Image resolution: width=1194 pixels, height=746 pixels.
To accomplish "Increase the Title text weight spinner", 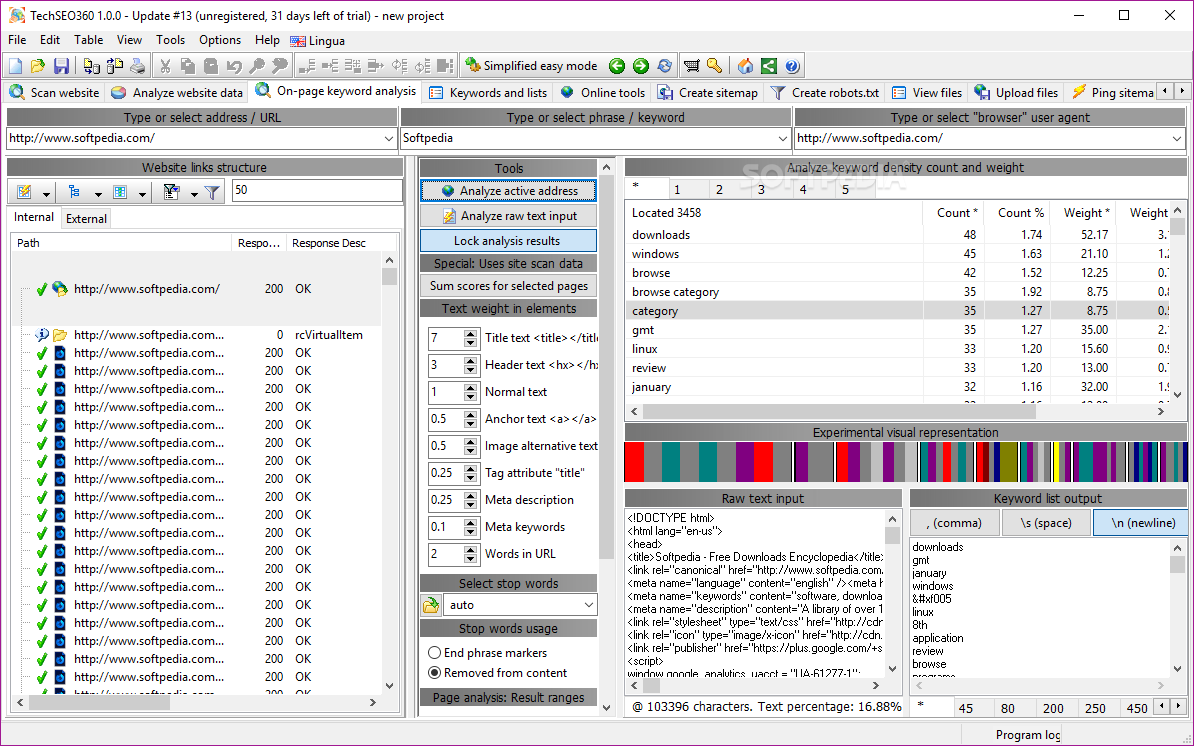I will [x=471, y=333].
